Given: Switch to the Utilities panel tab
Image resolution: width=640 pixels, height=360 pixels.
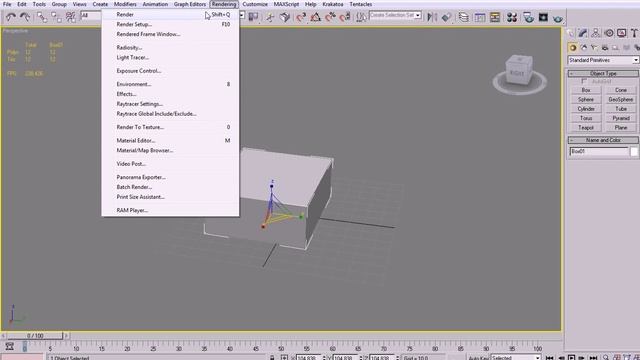Looking at the screenshot, I should point(634,33).
